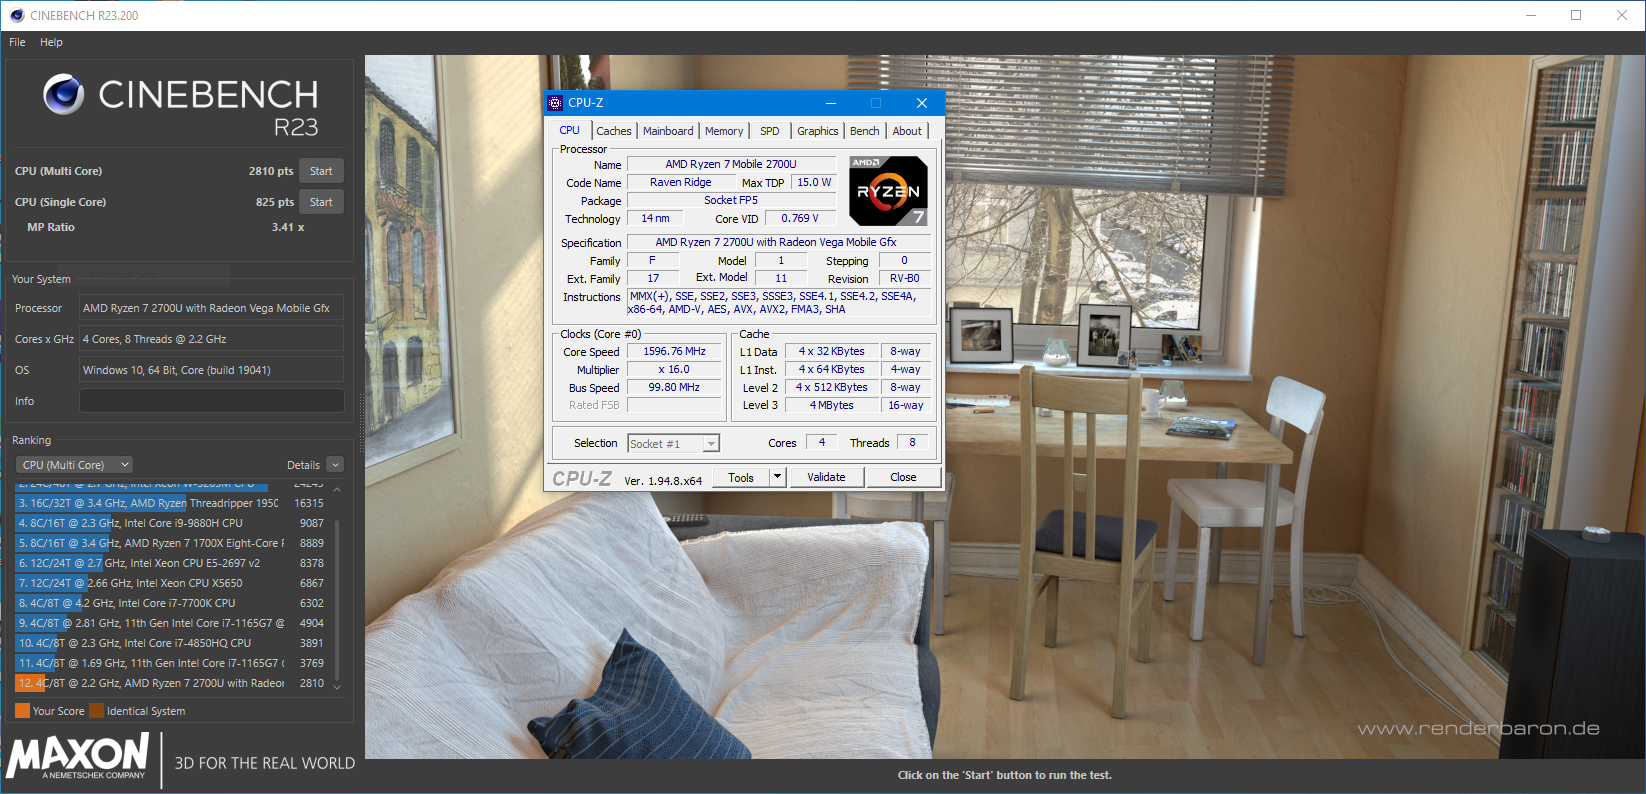Switch to the About tab in CPU-Z
The height and width of the screenshot is (794, 1646).
tap(907, 131)
